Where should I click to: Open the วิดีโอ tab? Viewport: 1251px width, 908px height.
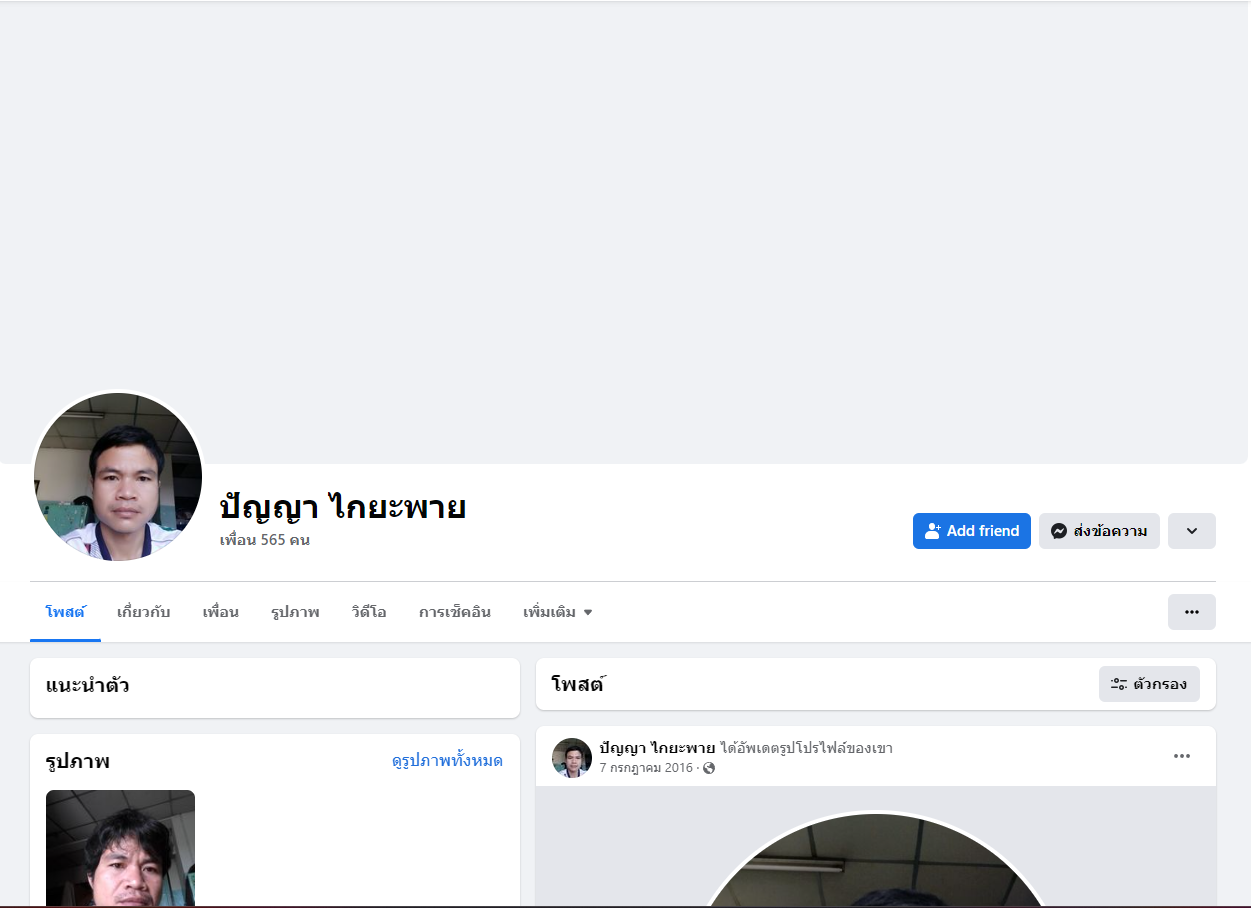369,612
